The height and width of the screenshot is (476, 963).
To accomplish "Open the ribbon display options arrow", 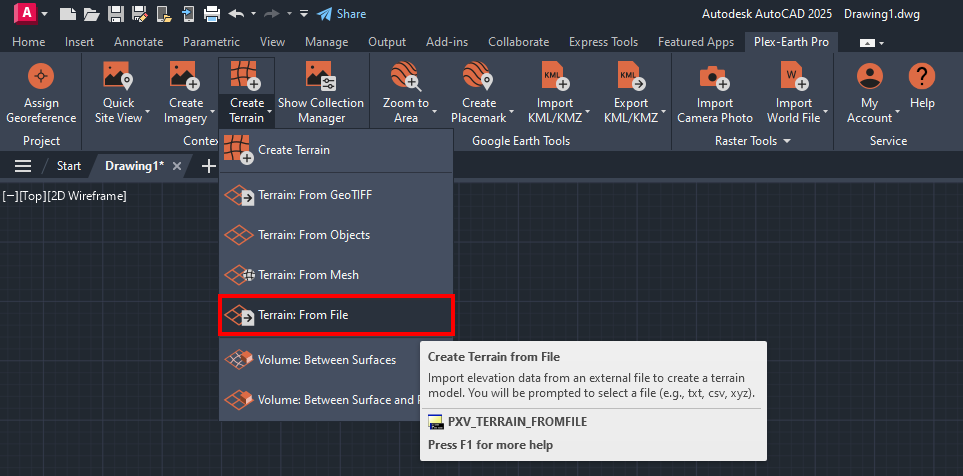I will pos(882,43).
